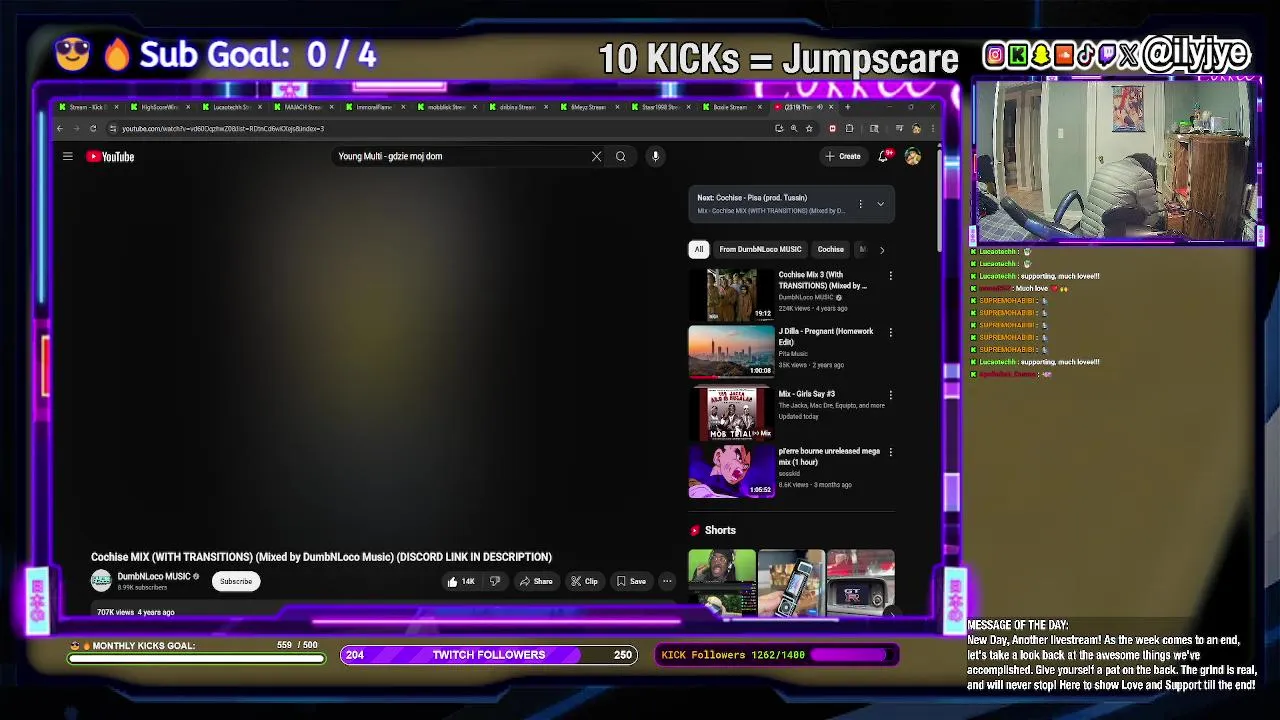
Task: Clear the search box with the X
Action: tap(596, 156)
